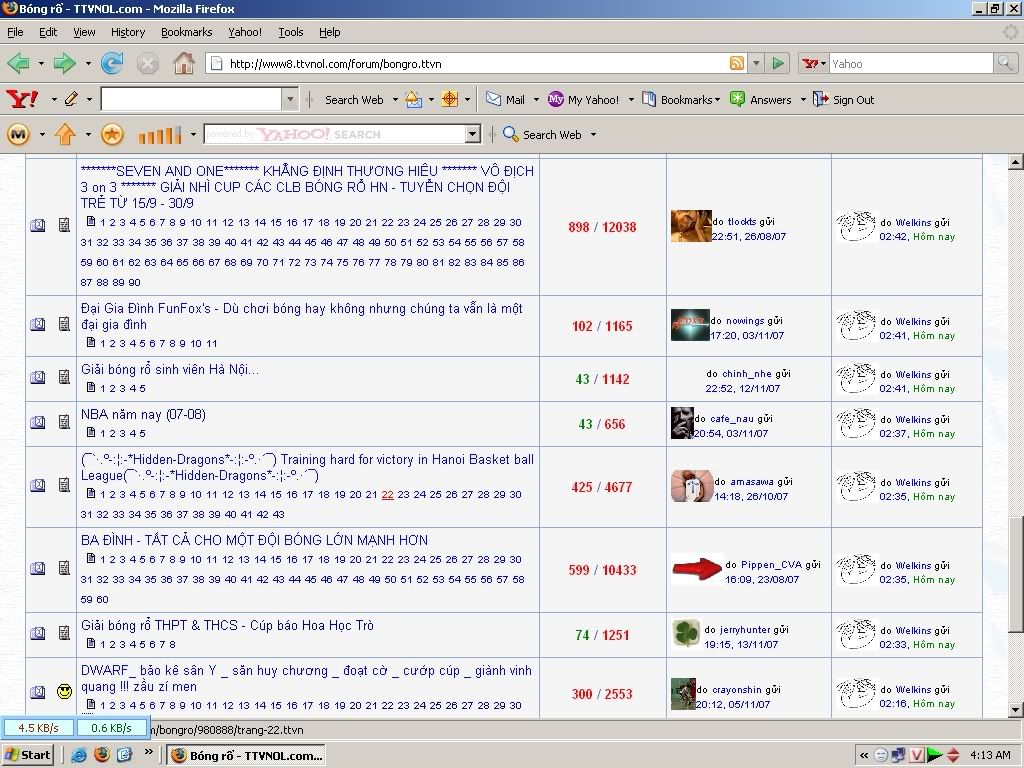
Task: Click the orange signal bars icon
Action: 160,135
